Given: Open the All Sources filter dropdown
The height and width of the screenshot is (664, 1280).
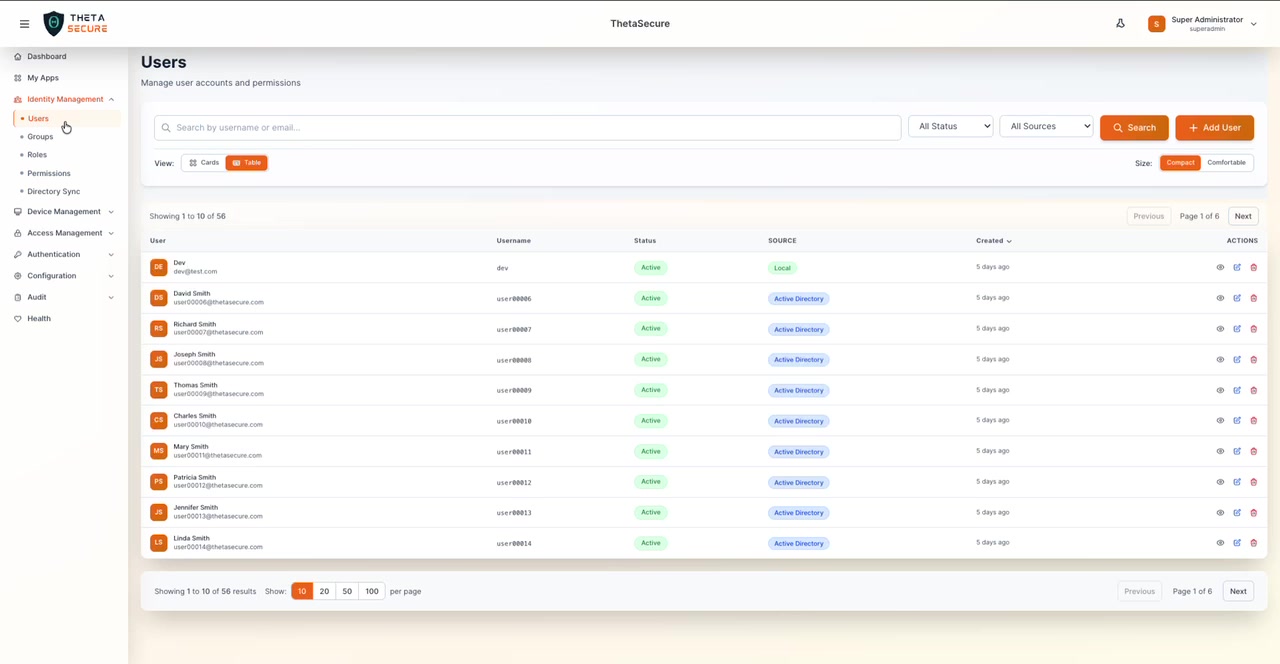Looking at the screenshot, I should (x=1046, y=126).
